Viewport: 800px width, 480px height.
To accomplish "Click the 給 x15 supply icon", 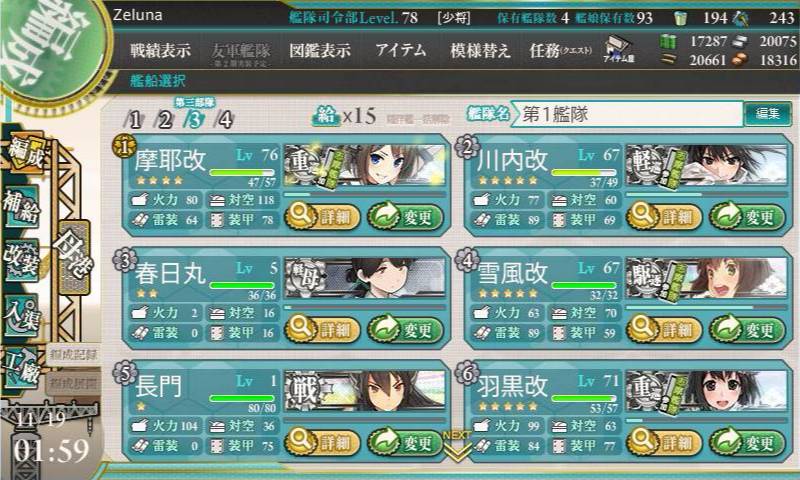I will 344,116.
